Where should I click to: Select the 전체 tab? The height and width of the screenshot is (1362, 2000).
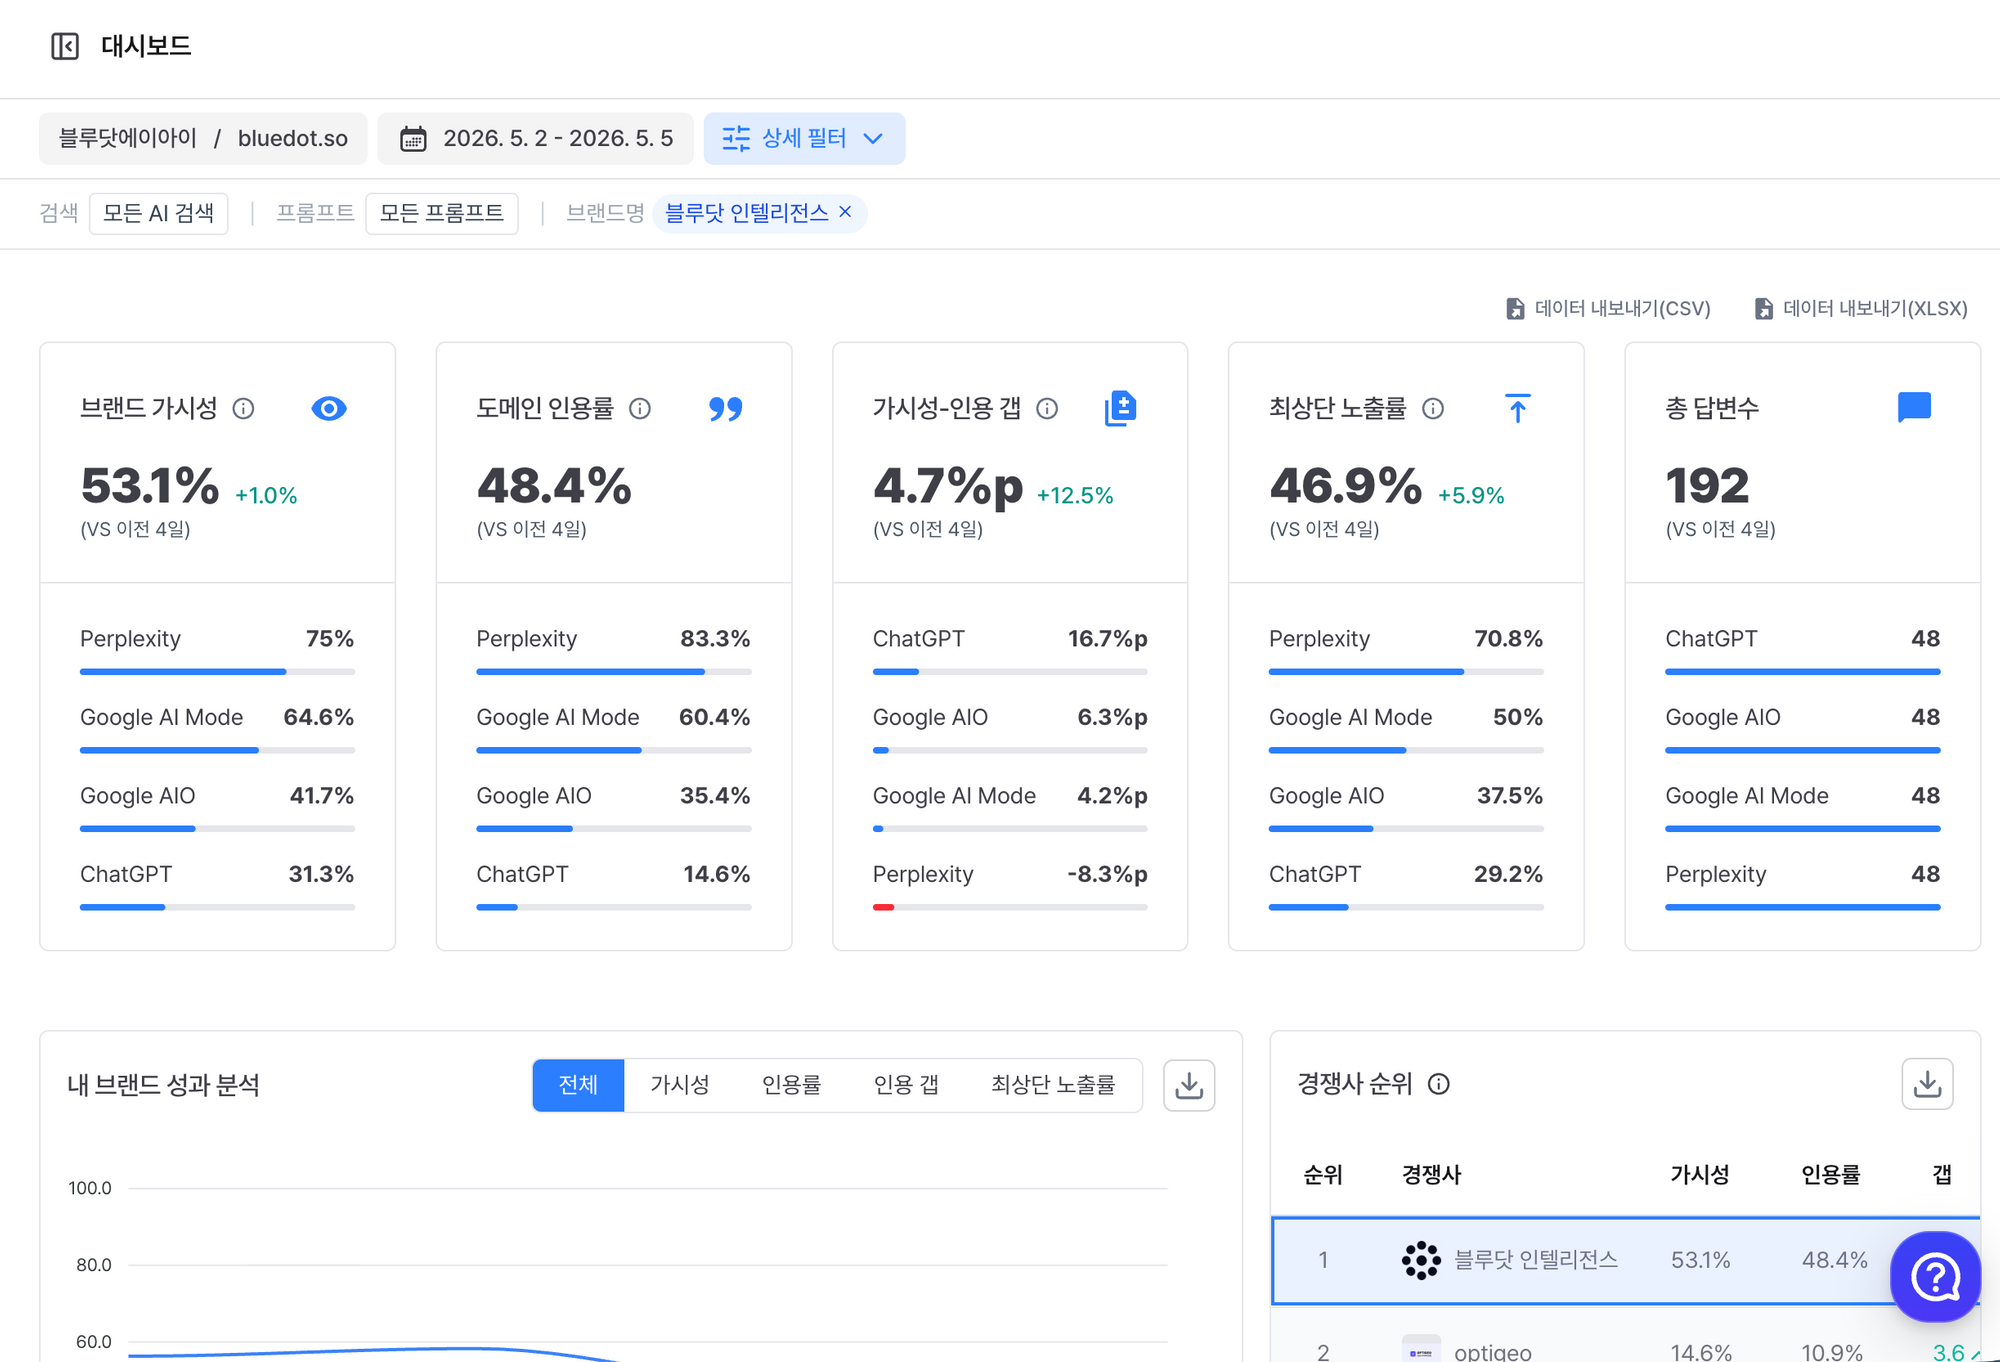pos(578,1085)
